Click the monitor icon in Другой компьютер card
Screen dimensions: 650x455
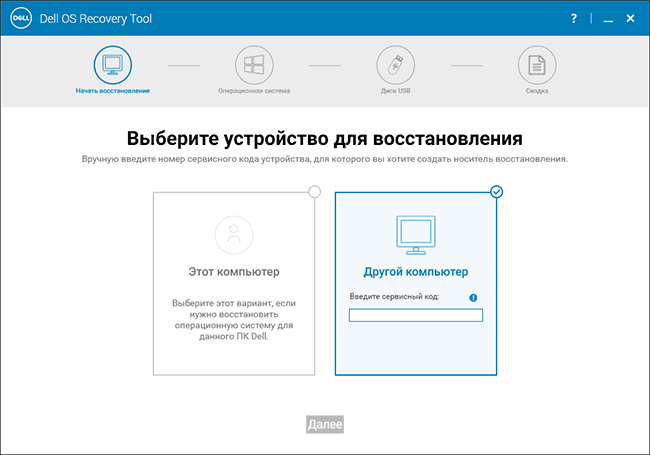415,236
